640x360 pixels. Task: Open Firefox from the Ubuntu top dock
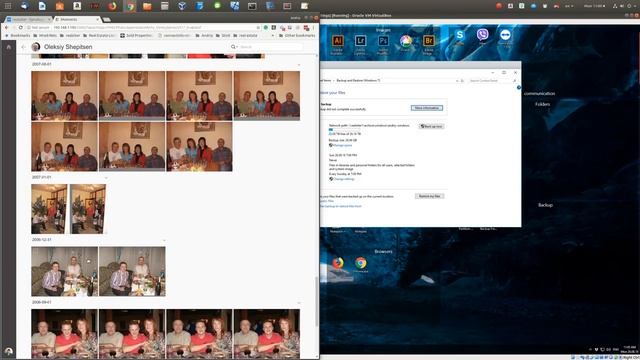tap(112, 6)
